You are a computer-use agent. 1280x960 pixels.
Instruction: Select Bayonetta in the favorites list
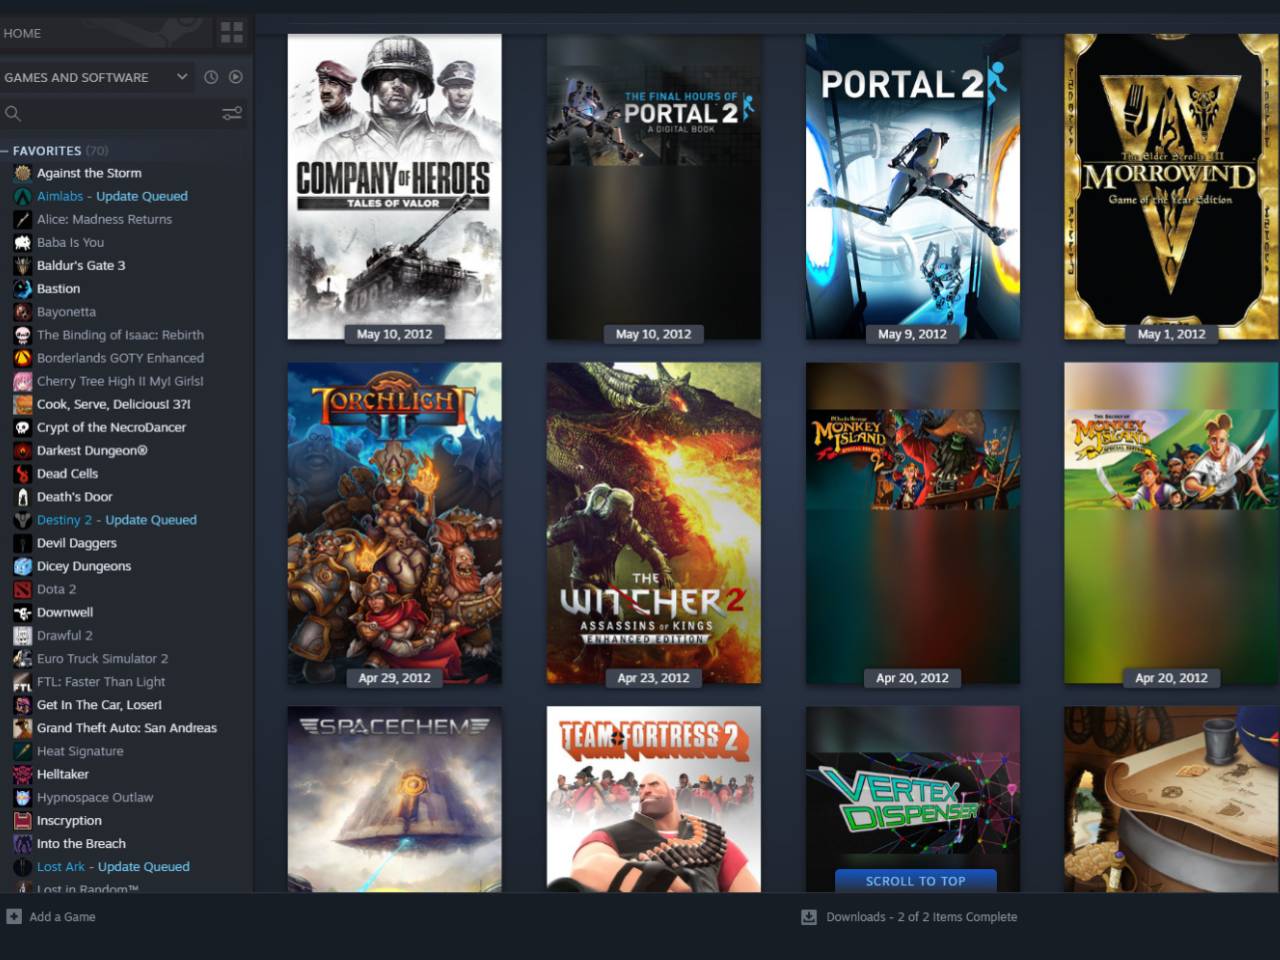coord(66,312)
